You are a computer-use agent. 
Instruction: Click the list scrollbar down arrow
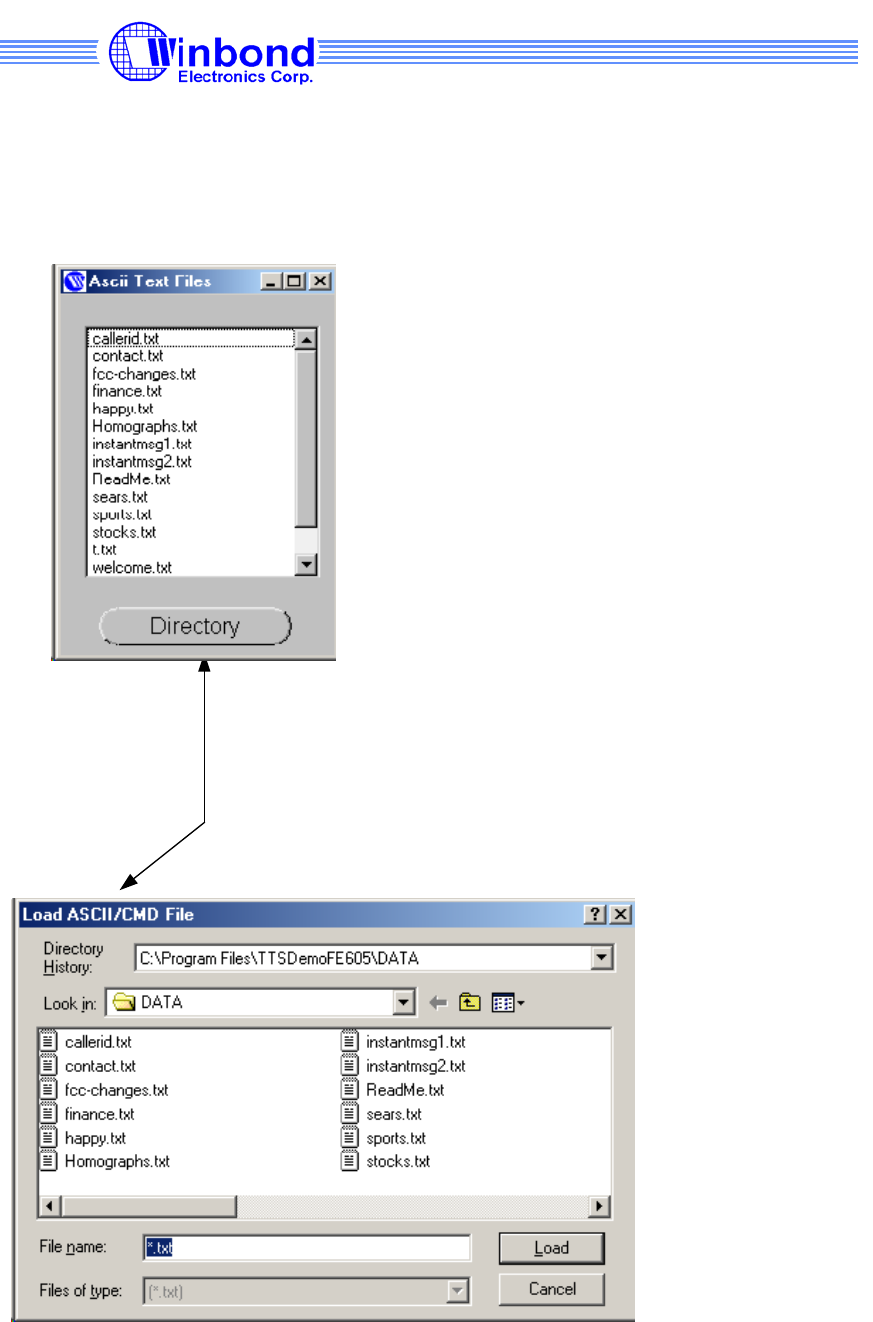coord(307,566)
